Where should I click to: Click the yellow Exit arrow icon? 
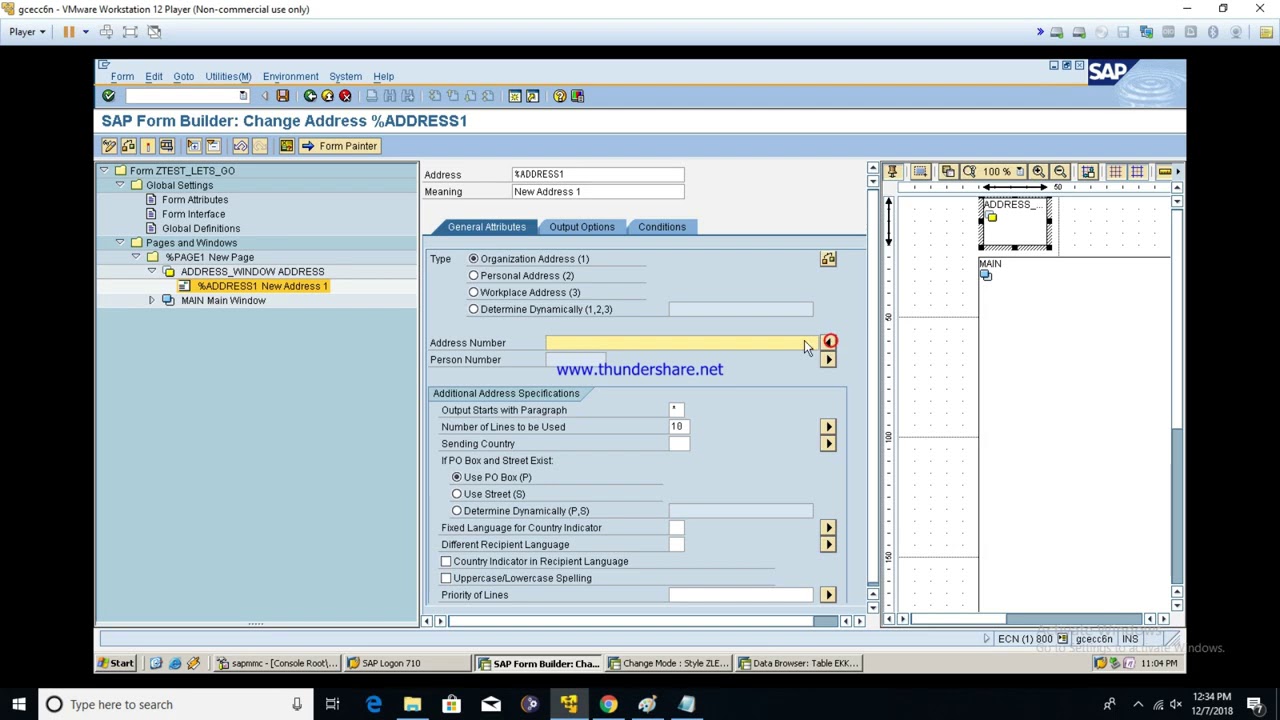pyautogui.click(x=327, y=96)
